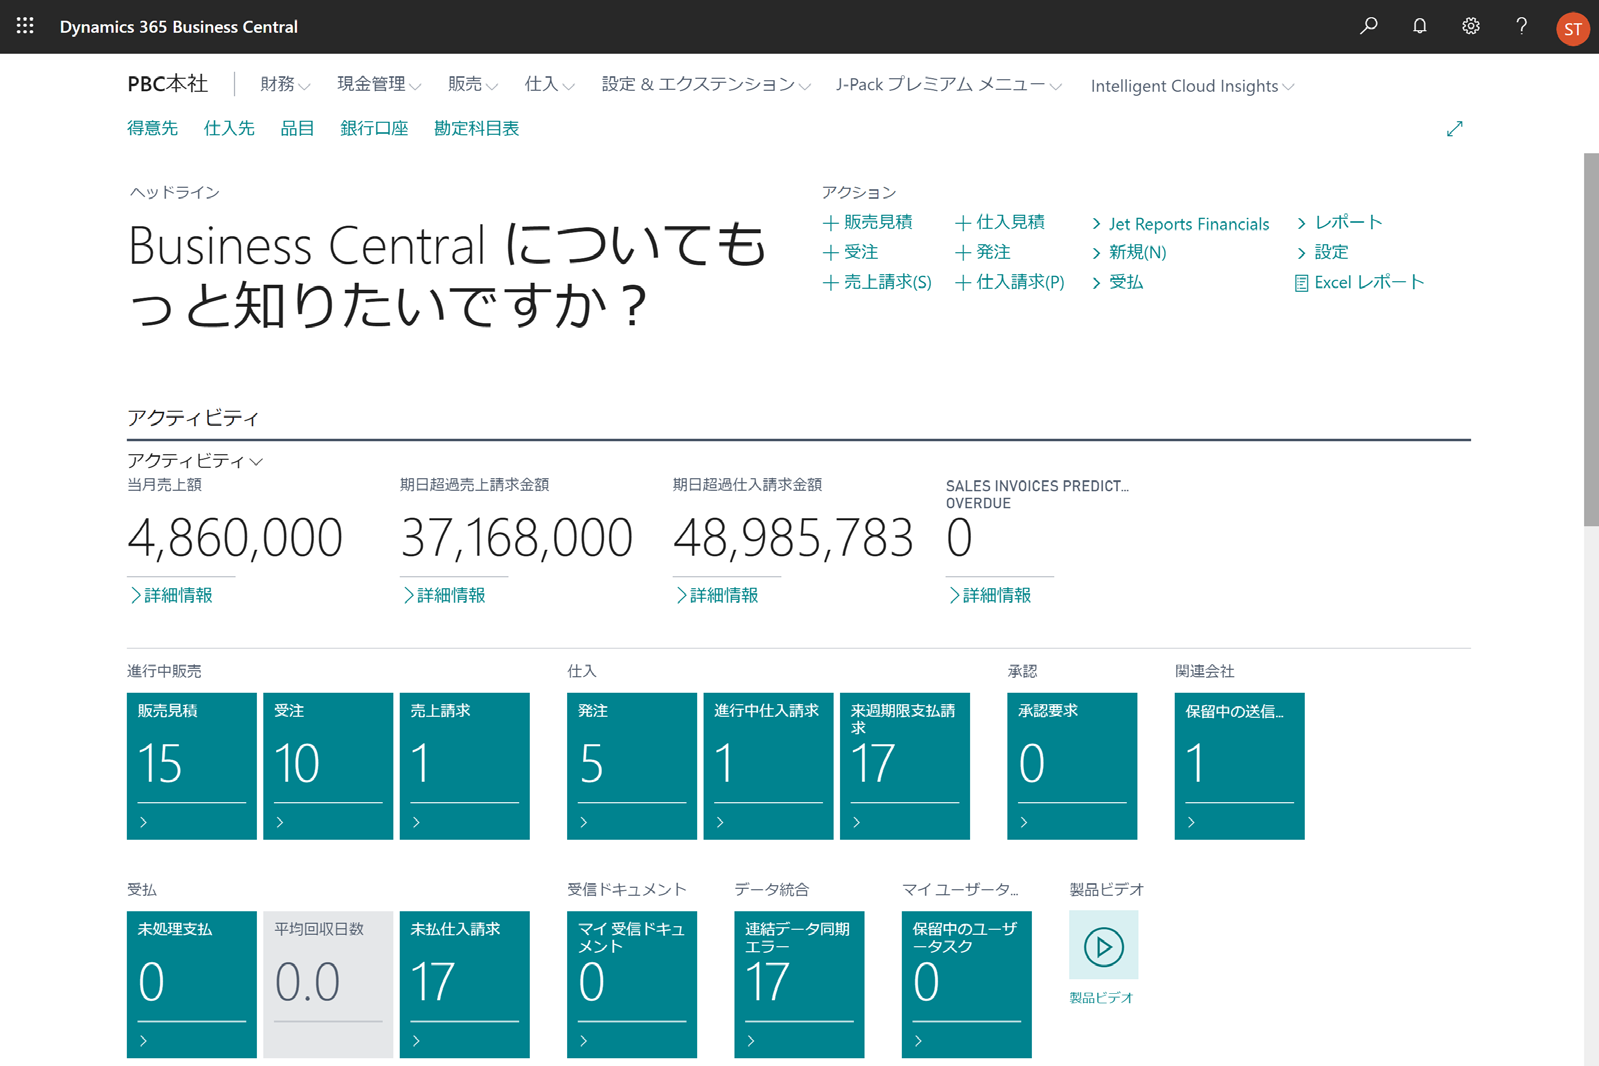Open the settings gear icon
The image size is (1599, 1066).
(1470, 26)
